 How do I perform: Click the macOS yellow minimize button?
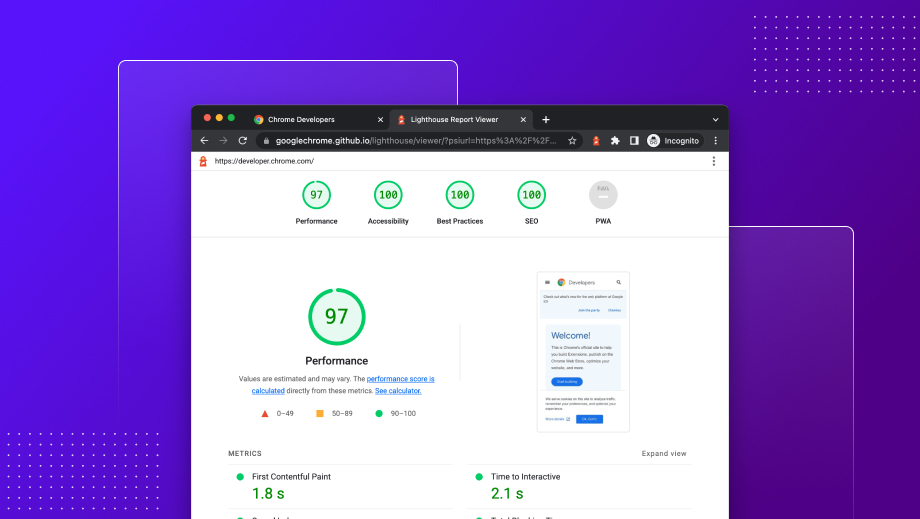(x=219, y=118)
